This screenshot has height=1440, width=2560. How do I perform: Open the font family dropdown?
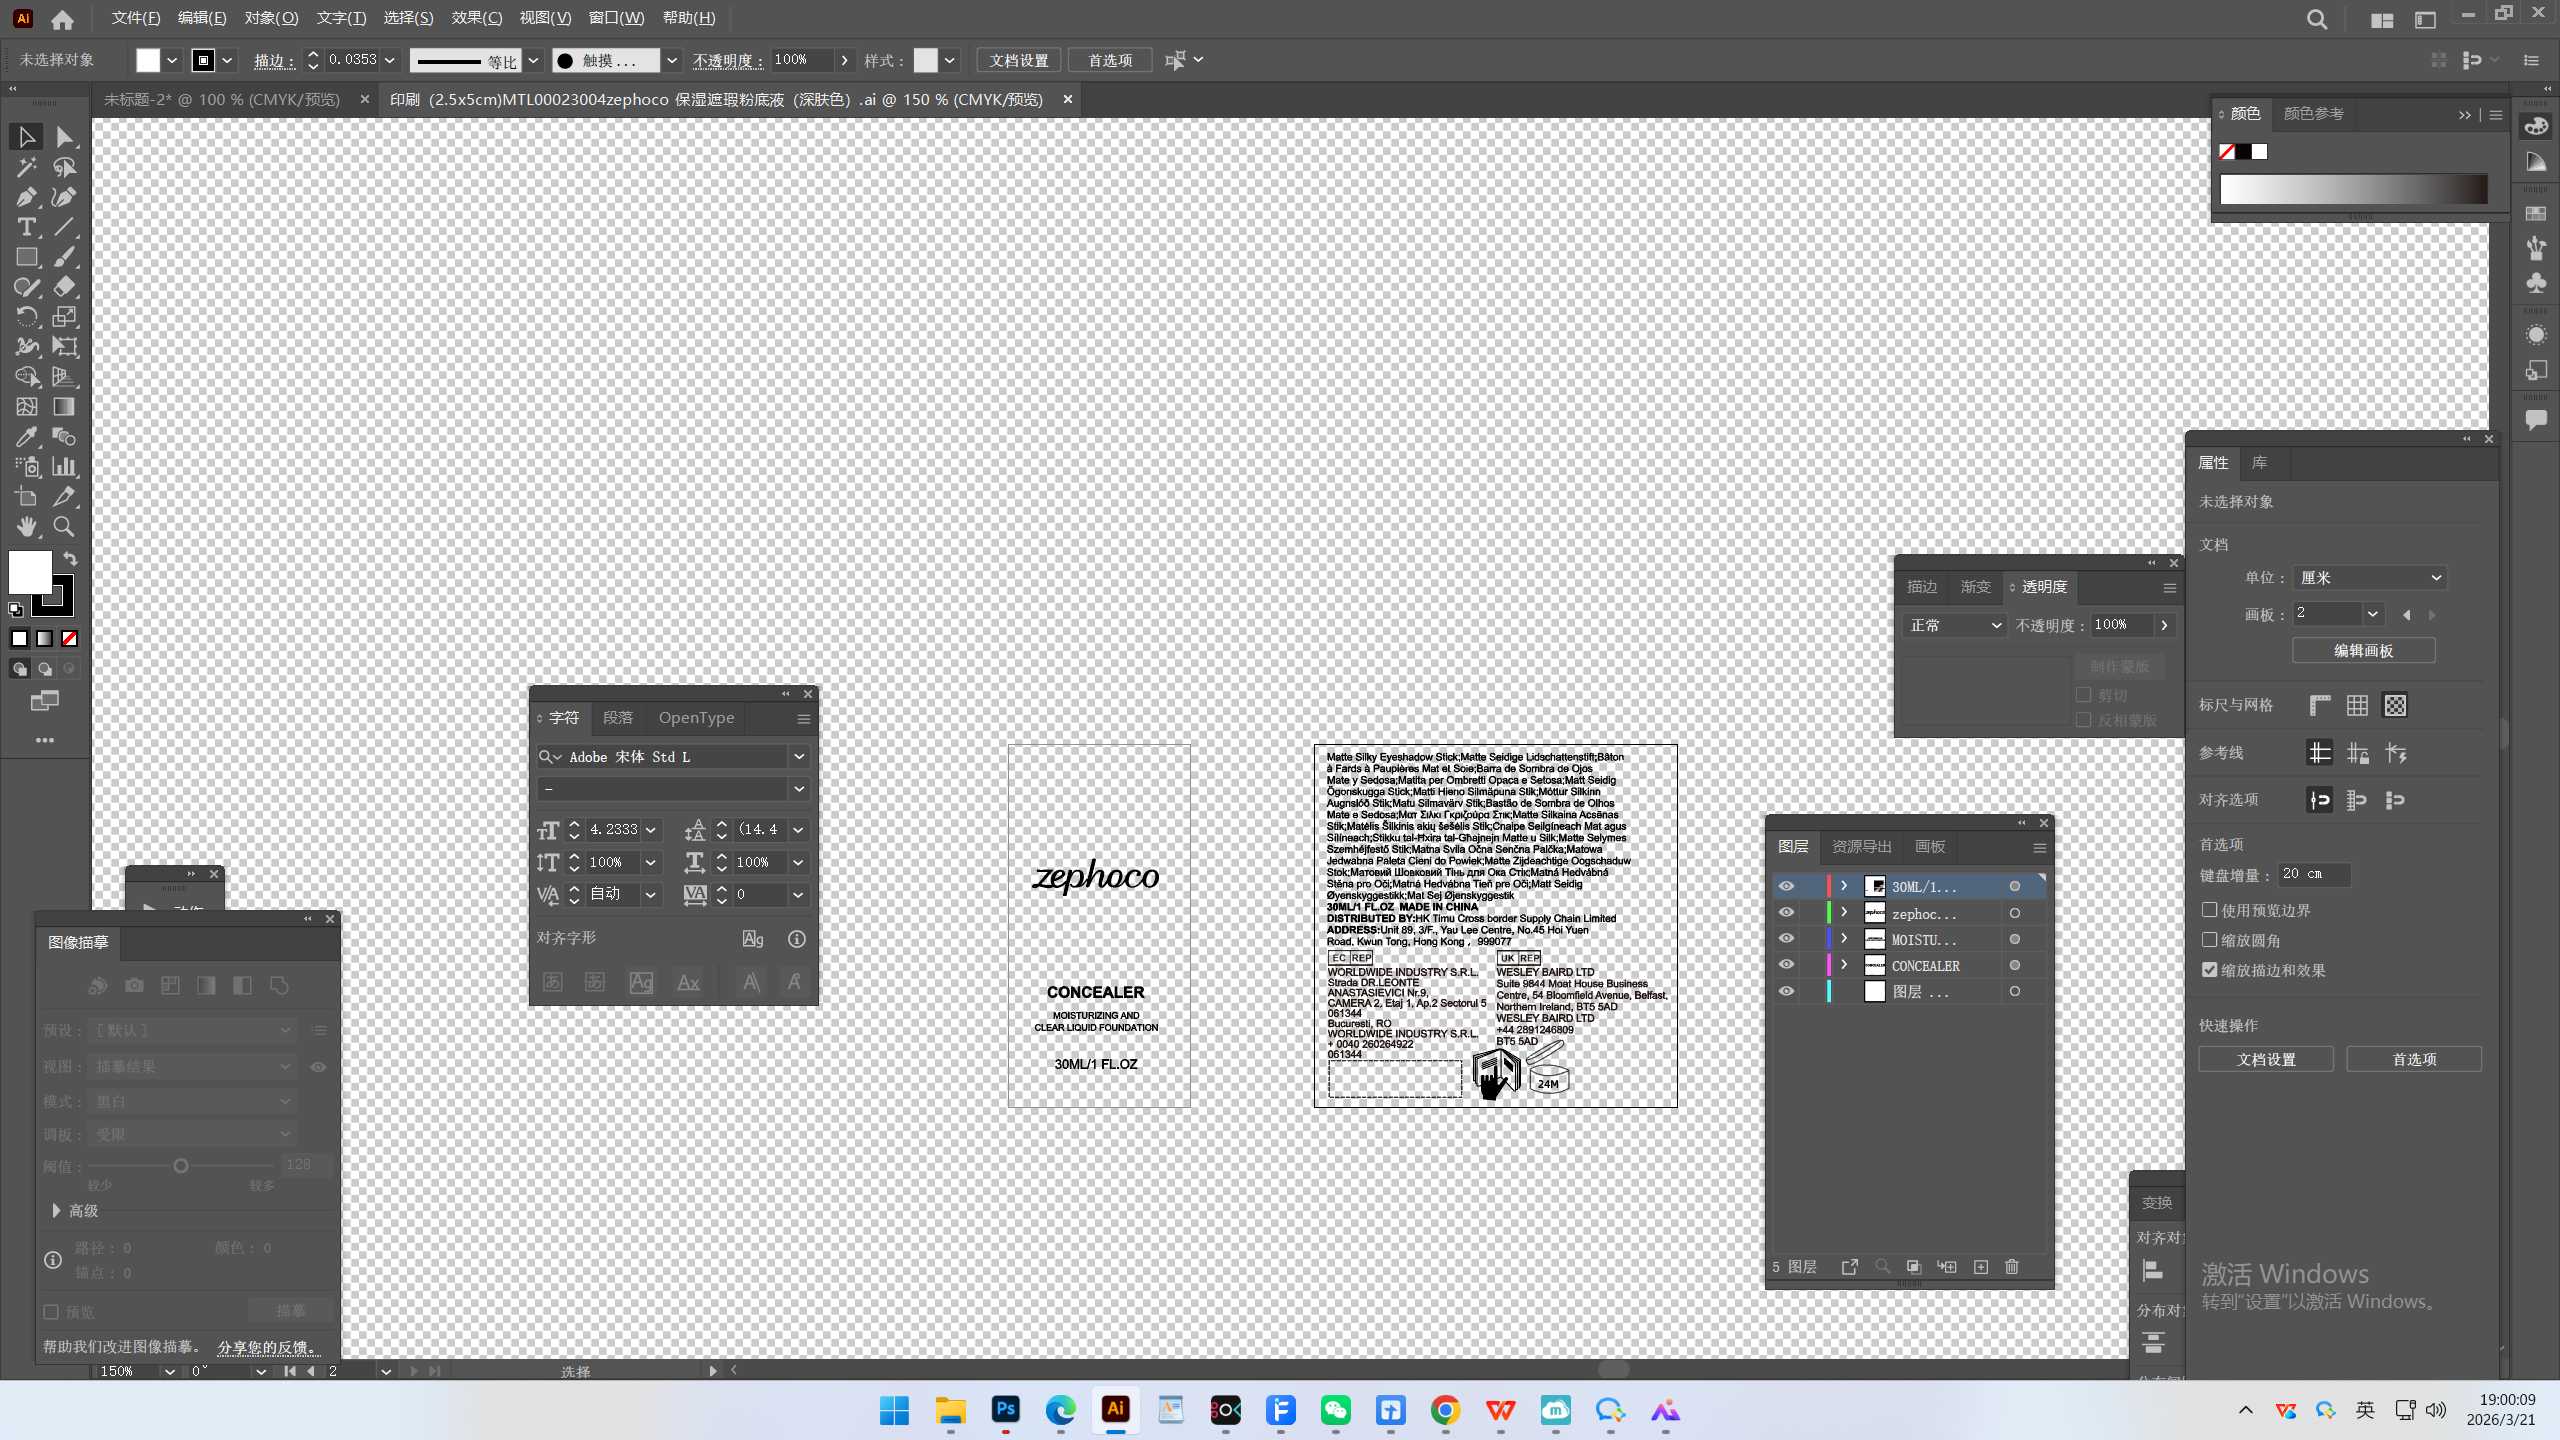(x=799, y=757)
